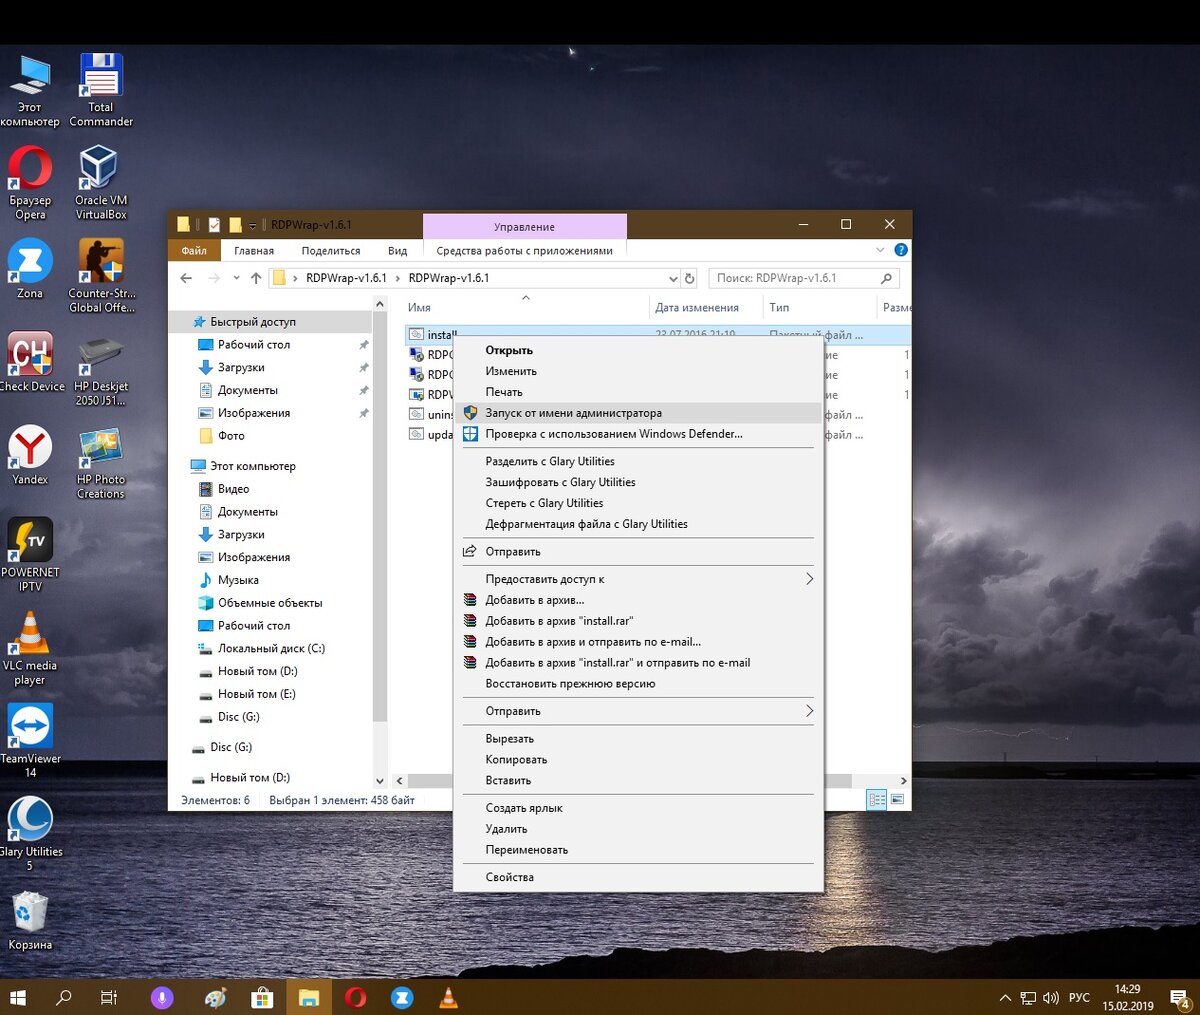Select 'Запуск от имени администратора' menu item
The width and height of the screenshot is (1200, 1015).
point(573,413)
